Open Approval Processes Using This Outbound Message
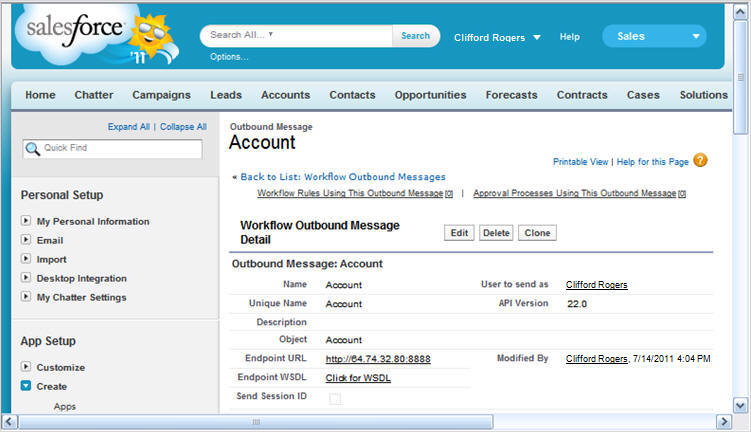This screenshot has width=751, height=432. coord(580,193)
